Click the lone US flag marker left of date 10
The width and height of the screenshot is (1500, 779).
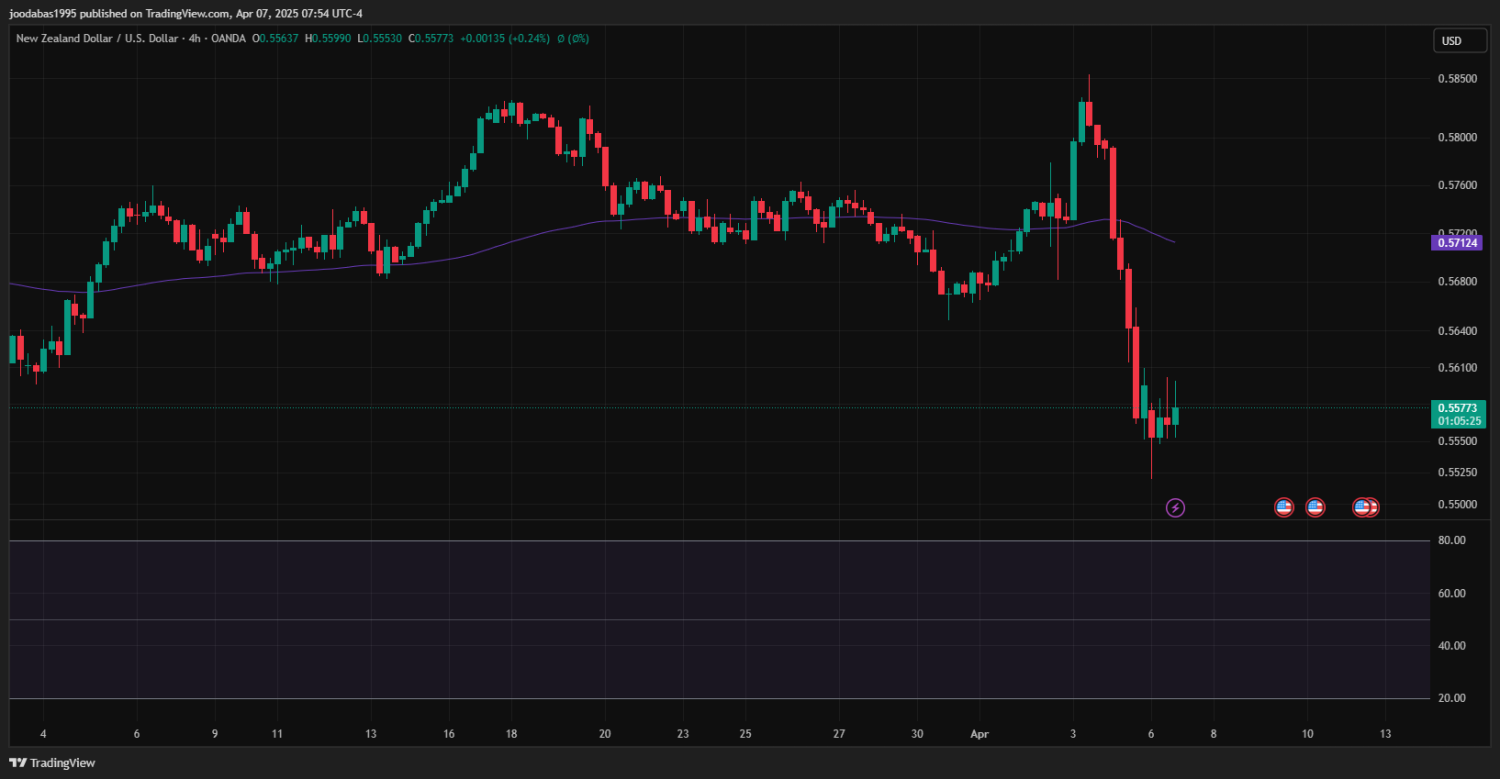1284,508
